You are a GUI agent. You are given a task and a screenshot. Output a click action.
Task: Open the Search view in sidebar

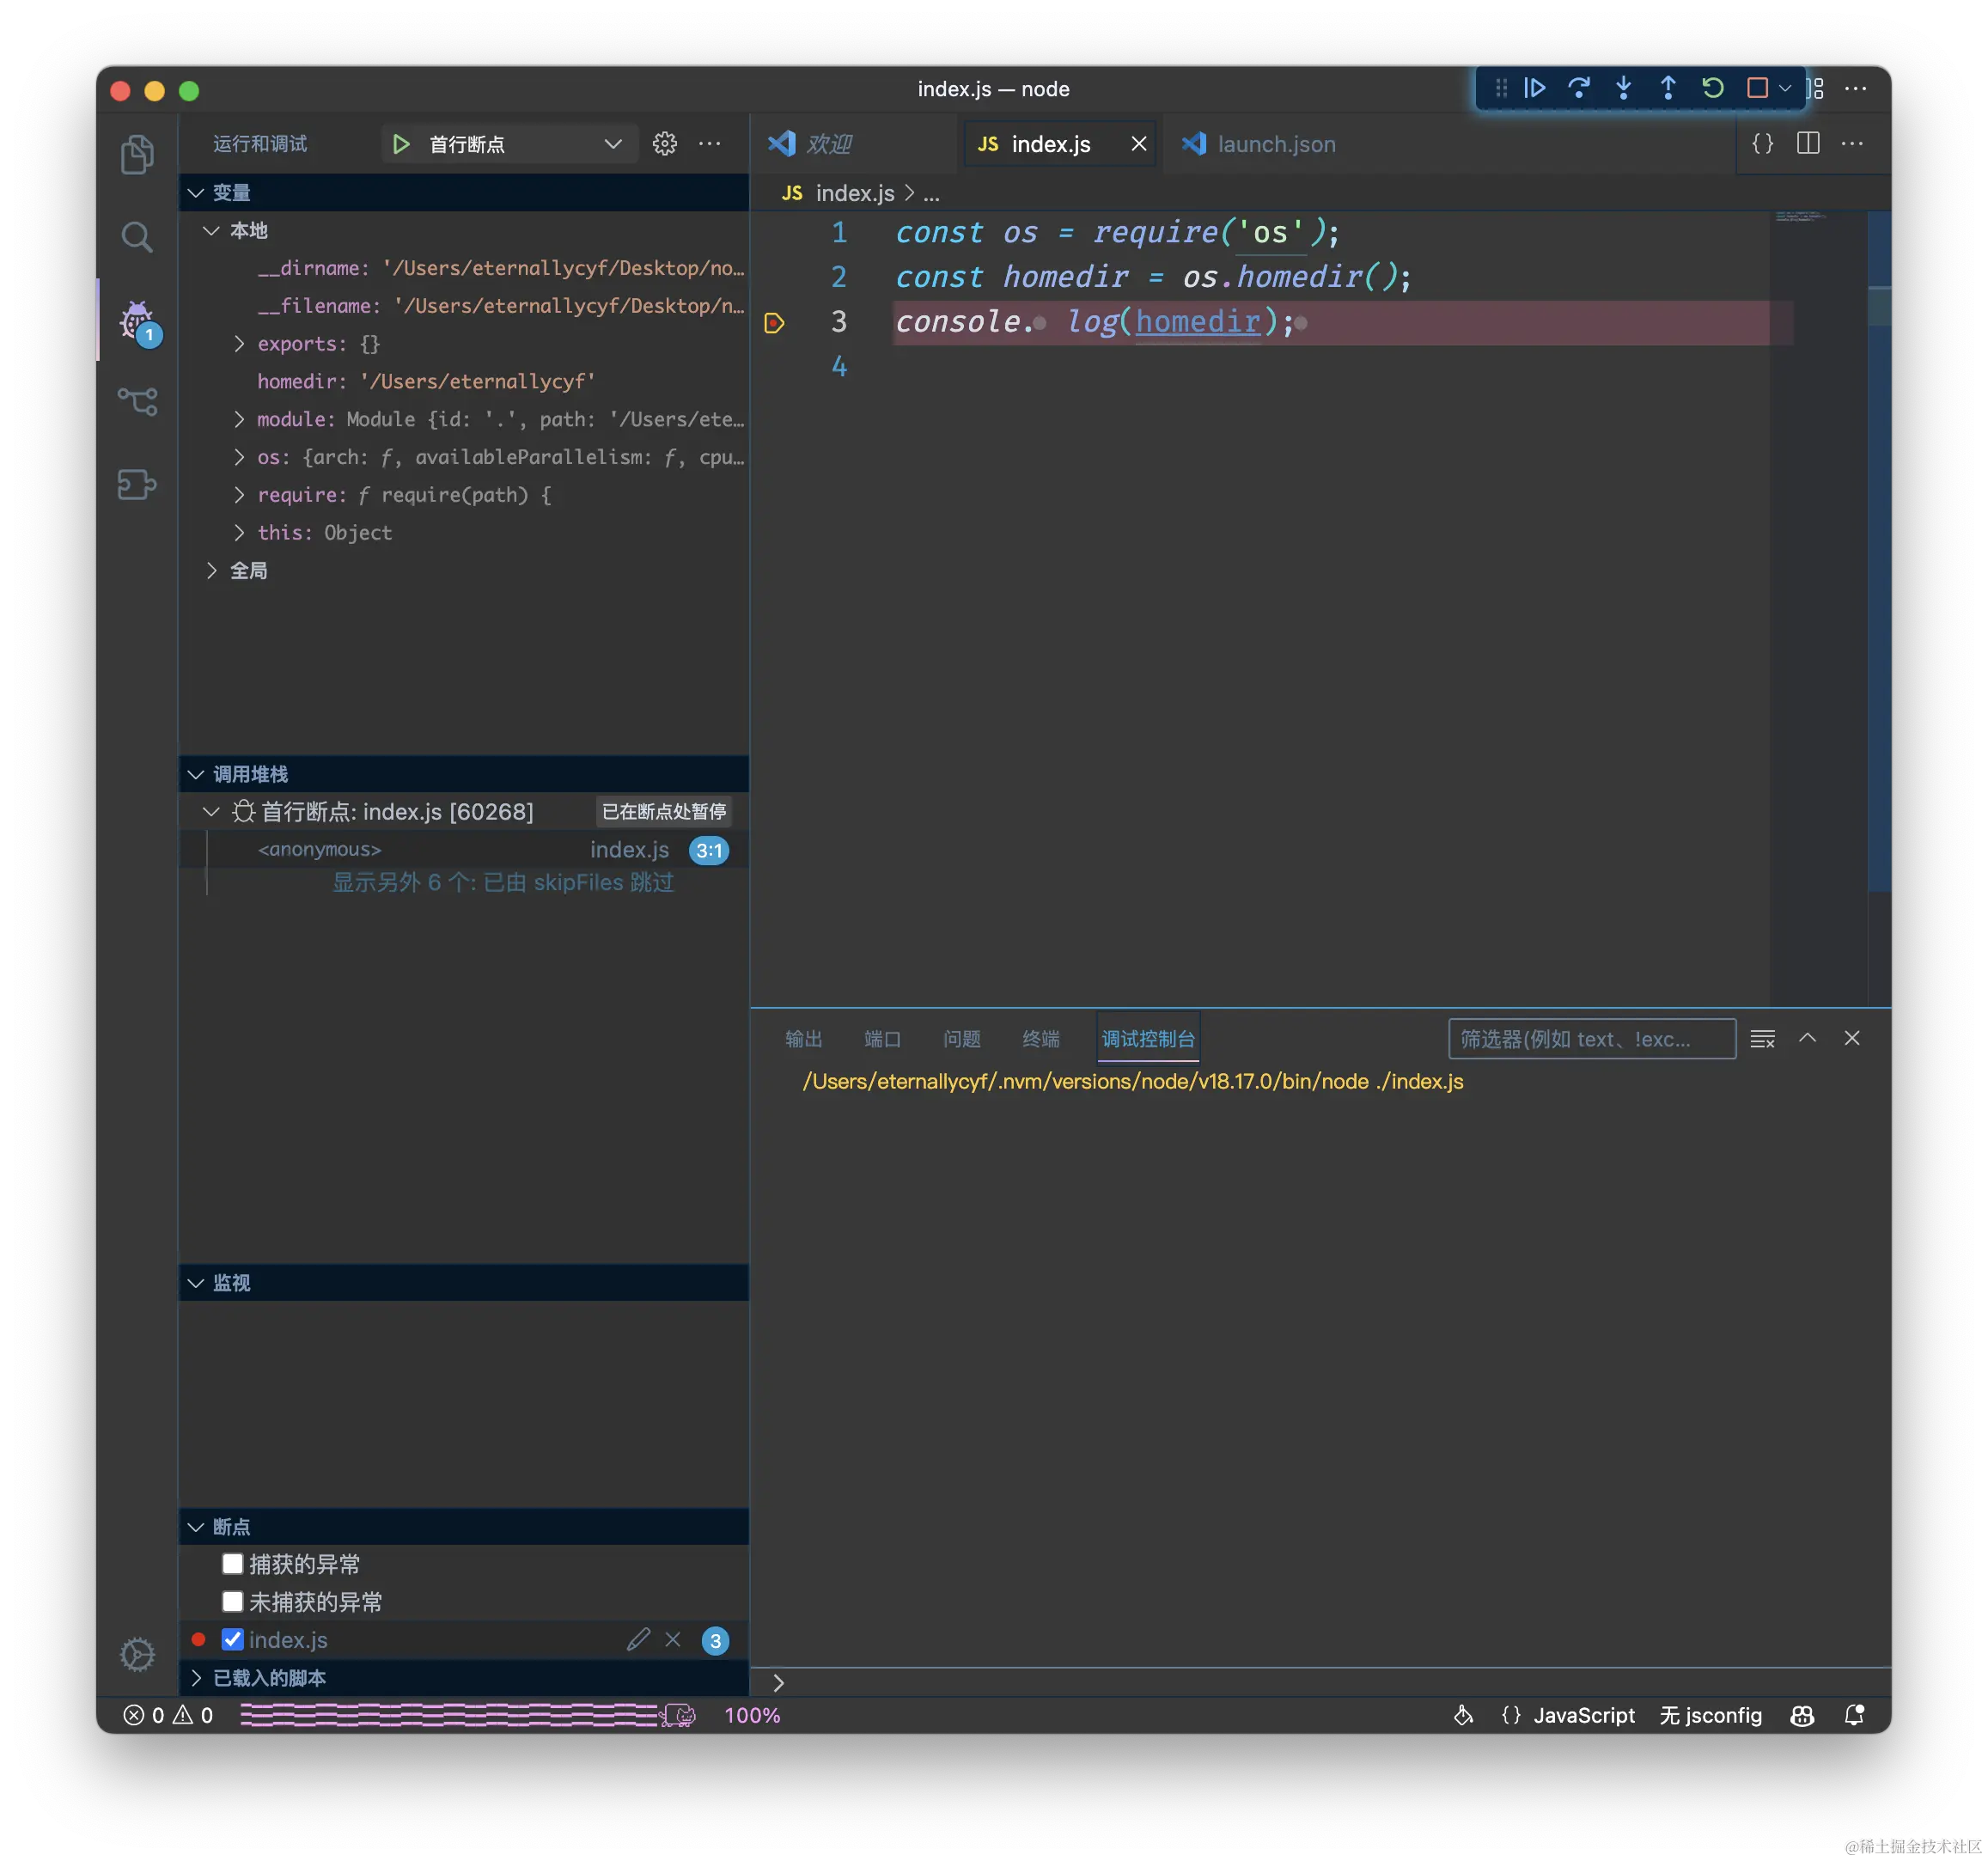137,237
